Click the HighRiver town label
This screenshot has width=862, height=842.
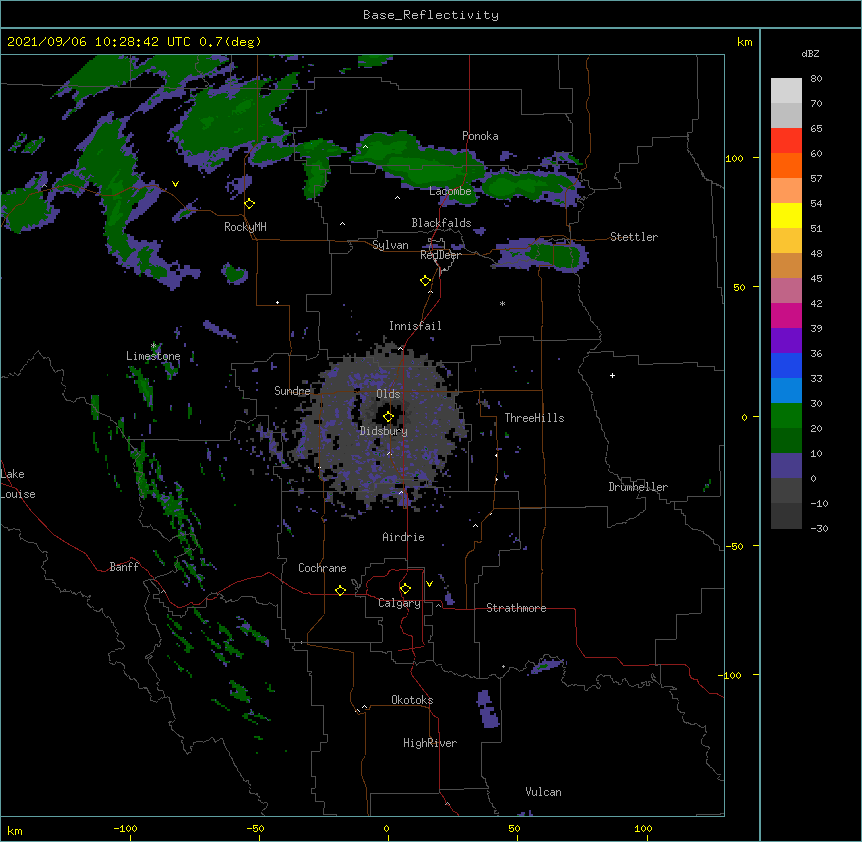coord(430,743)
